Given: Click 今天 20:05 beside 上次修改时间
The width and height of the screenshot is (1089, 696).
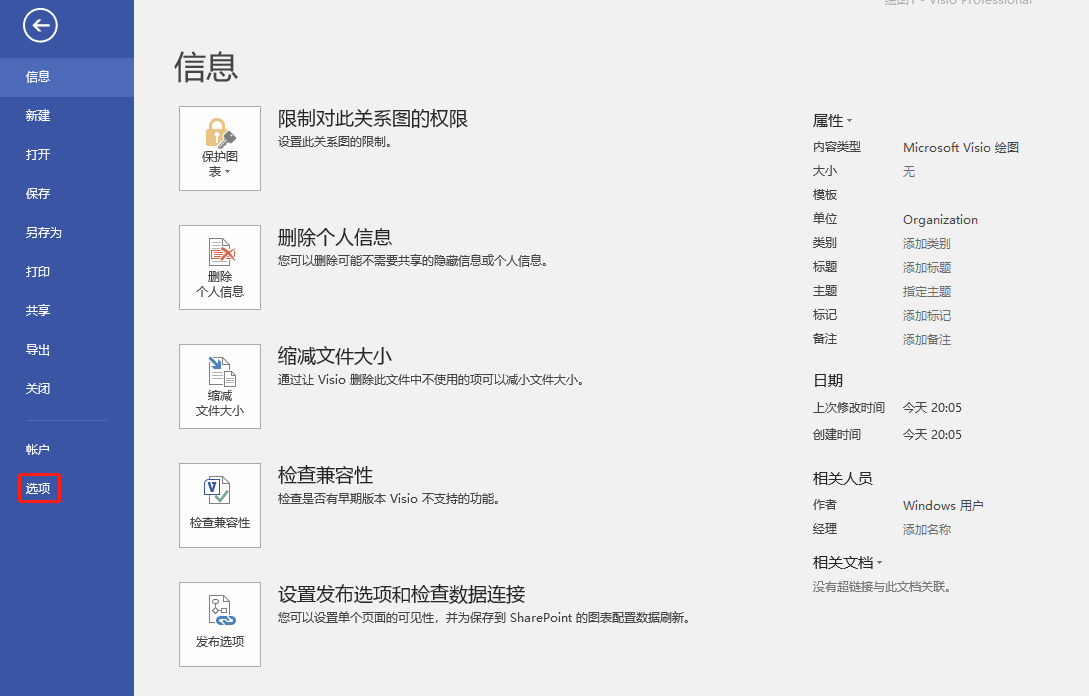Looking at the screenshot, I should [x=932, y=408].
